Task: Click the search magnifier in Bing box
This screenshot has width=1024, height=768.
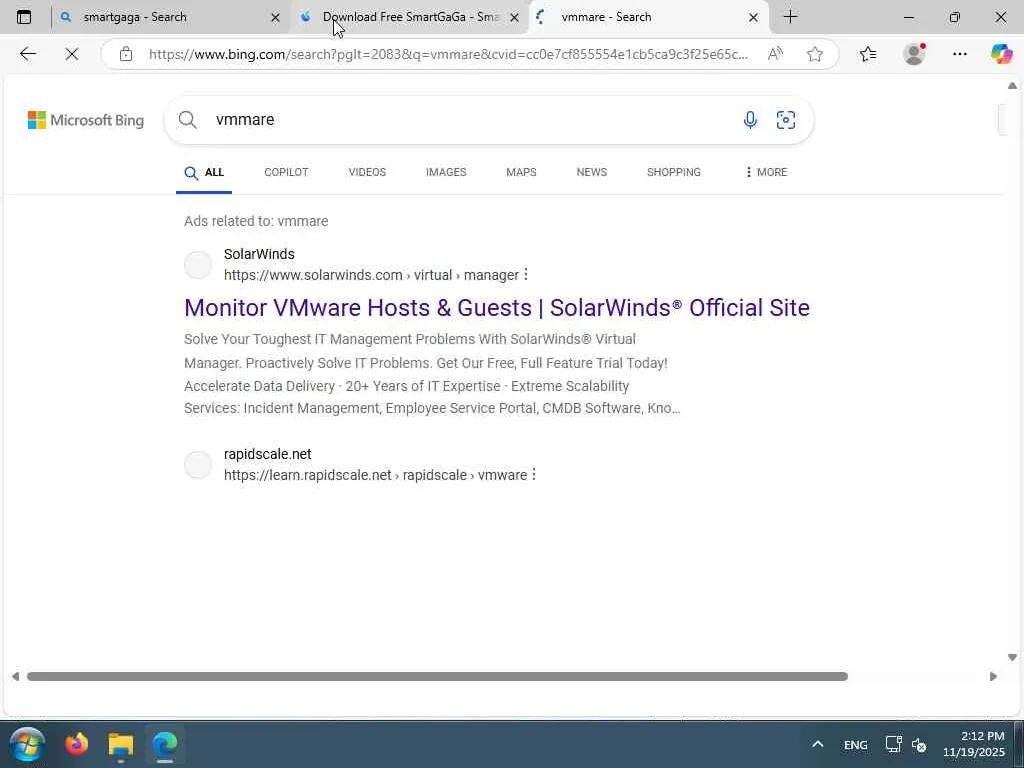Action: (187, 120)
